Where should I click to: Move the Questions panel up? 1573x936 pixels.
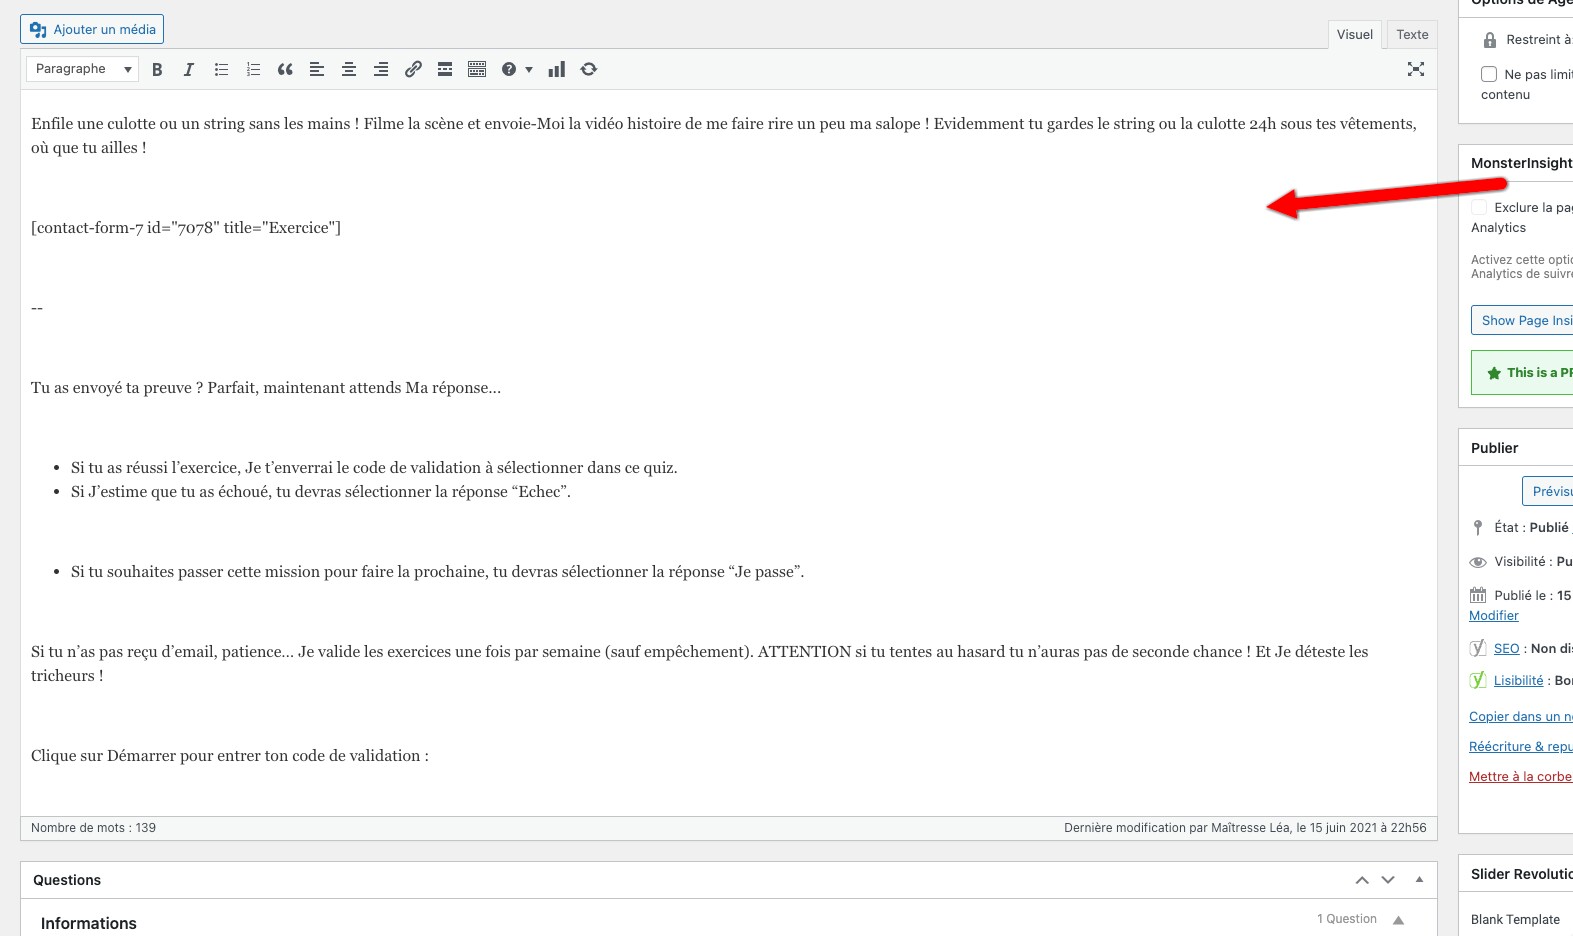pos(1362,880)
